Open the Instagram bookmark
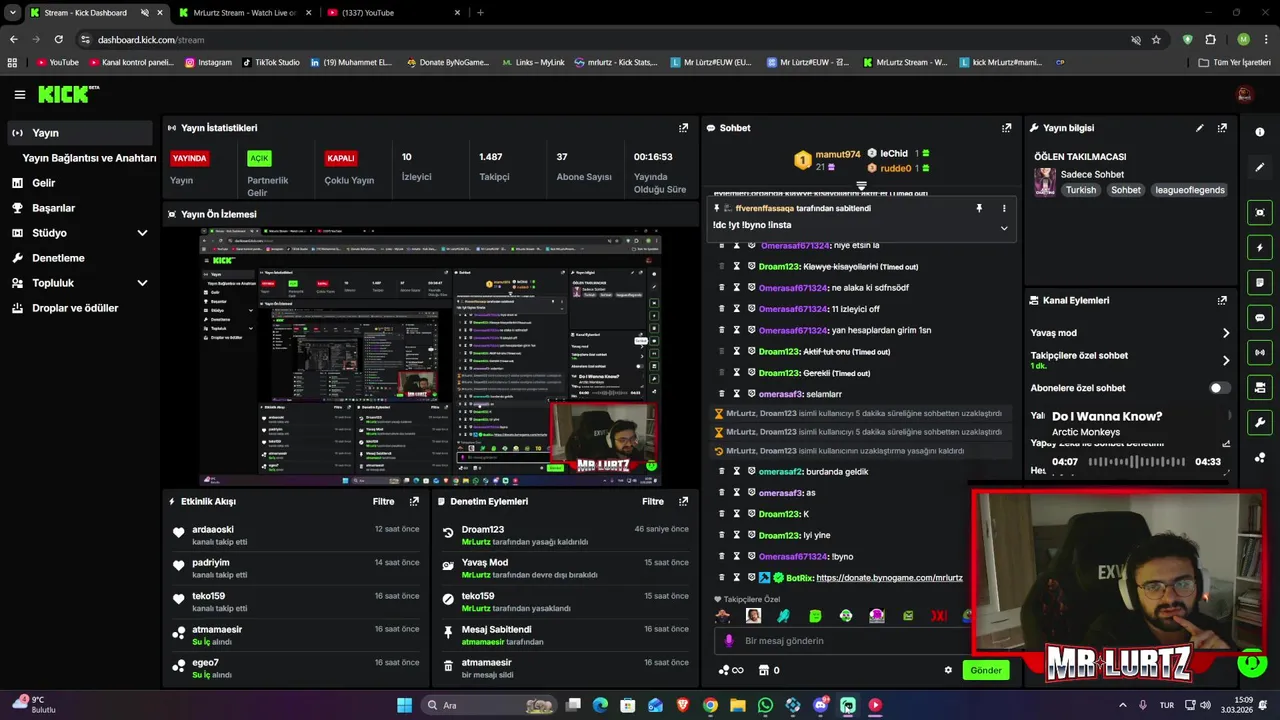 [x=208, y=62]
